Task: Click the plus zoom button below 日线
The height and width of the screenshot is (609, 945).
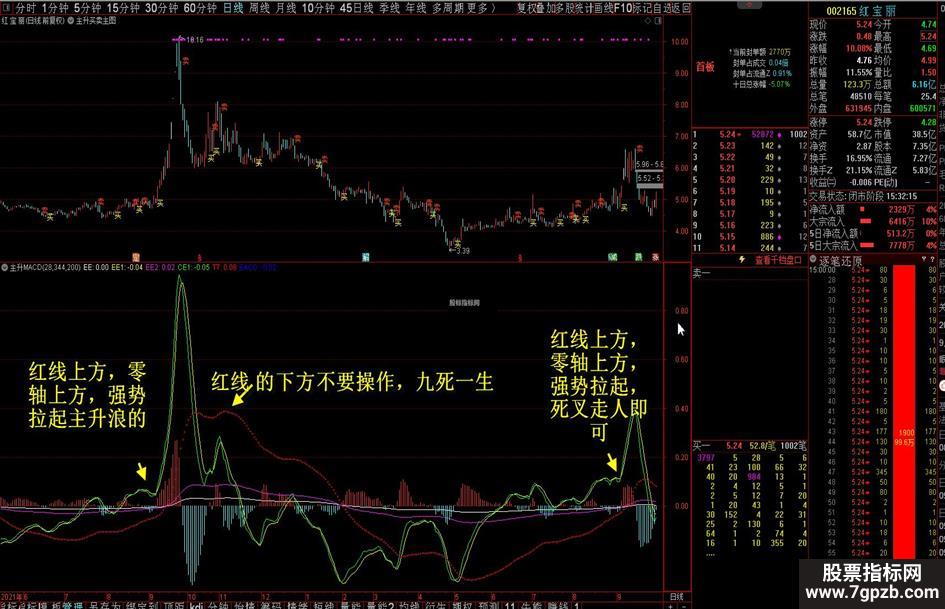Action: (670, 605)
